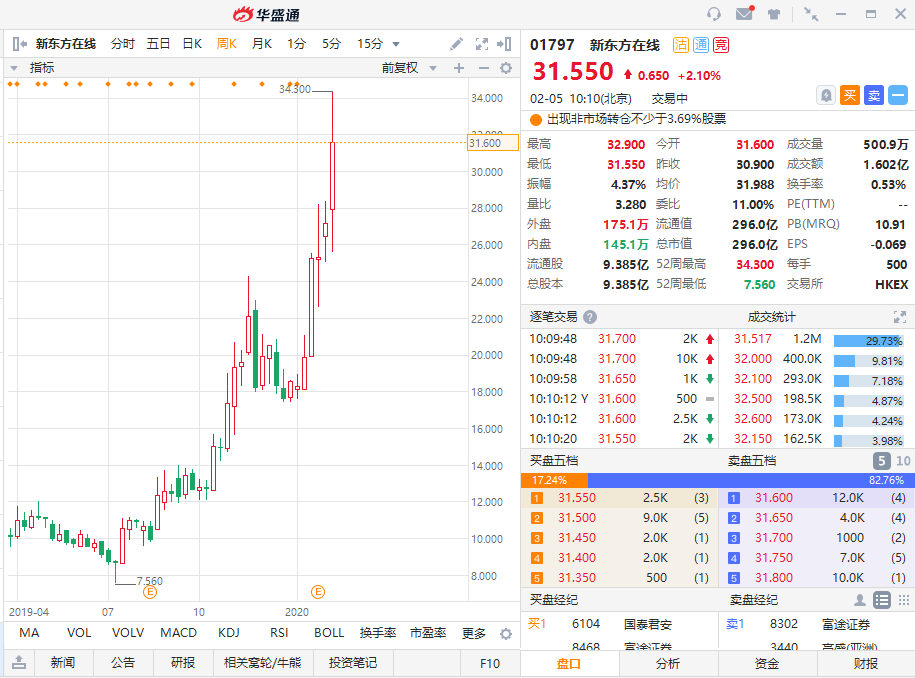Enable the RSI indicator
This screenshot has height=678, width=915.
click(x=279, y=633)
